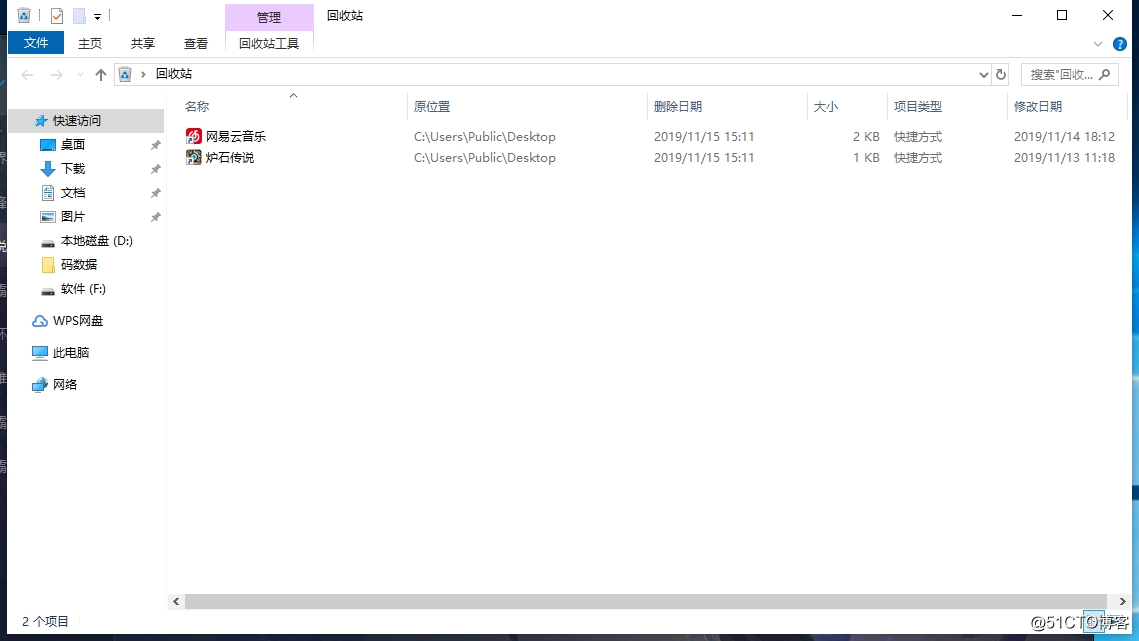Open 文档 in navigation pane
Screen dimensions: 1139x641
[73, 193]
